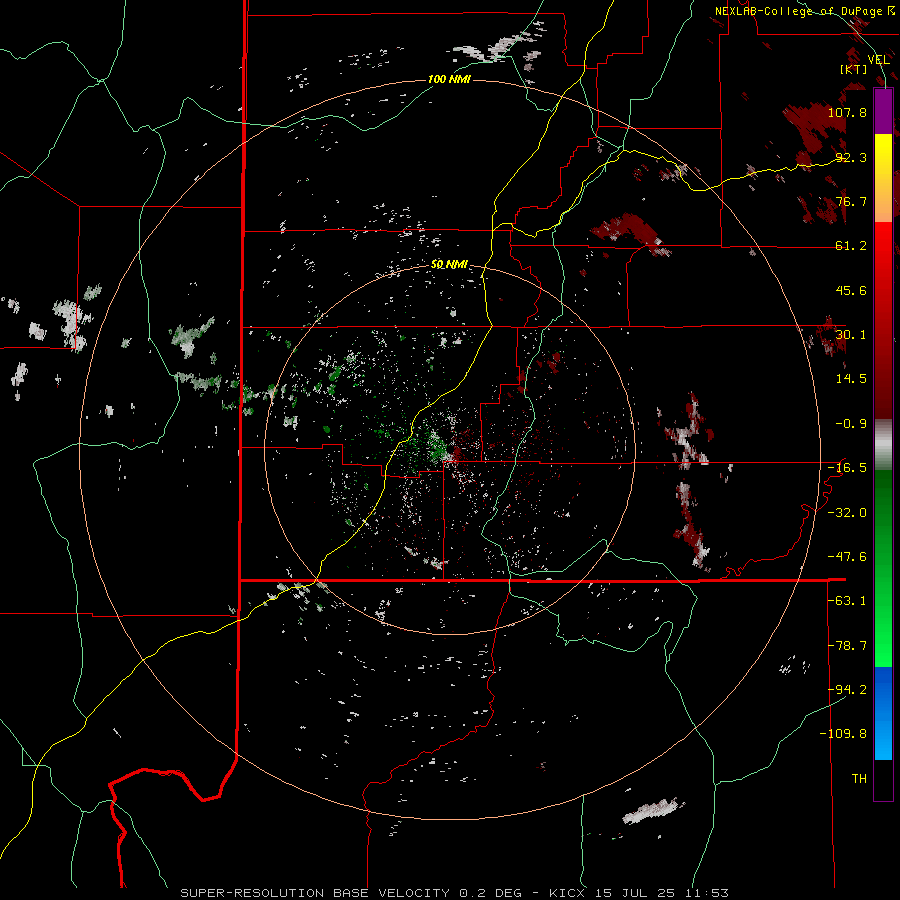The height and width of the screenshot is (900, 900).
Task: Select the -16.5 scale value
Action: point(847,468)
